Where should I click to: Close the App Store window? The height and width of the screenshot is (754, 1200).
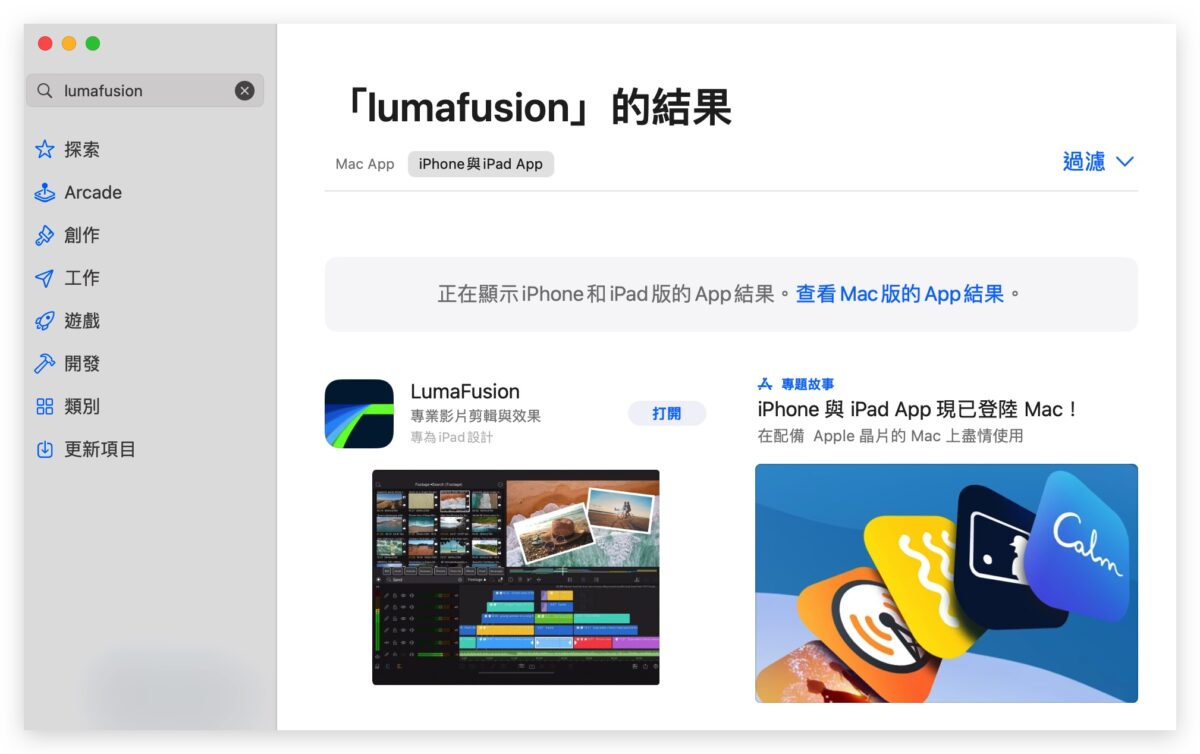[45, 44]
